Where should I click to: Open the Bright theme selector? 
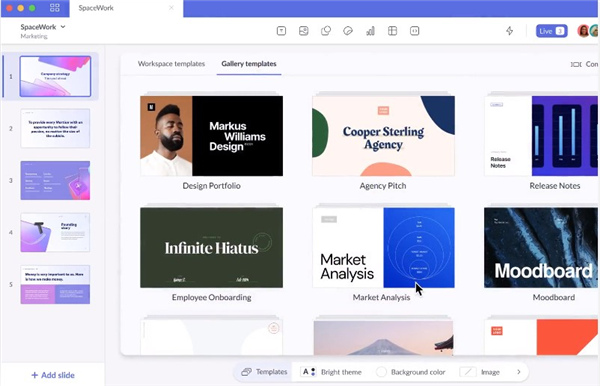tap(331, 372)
